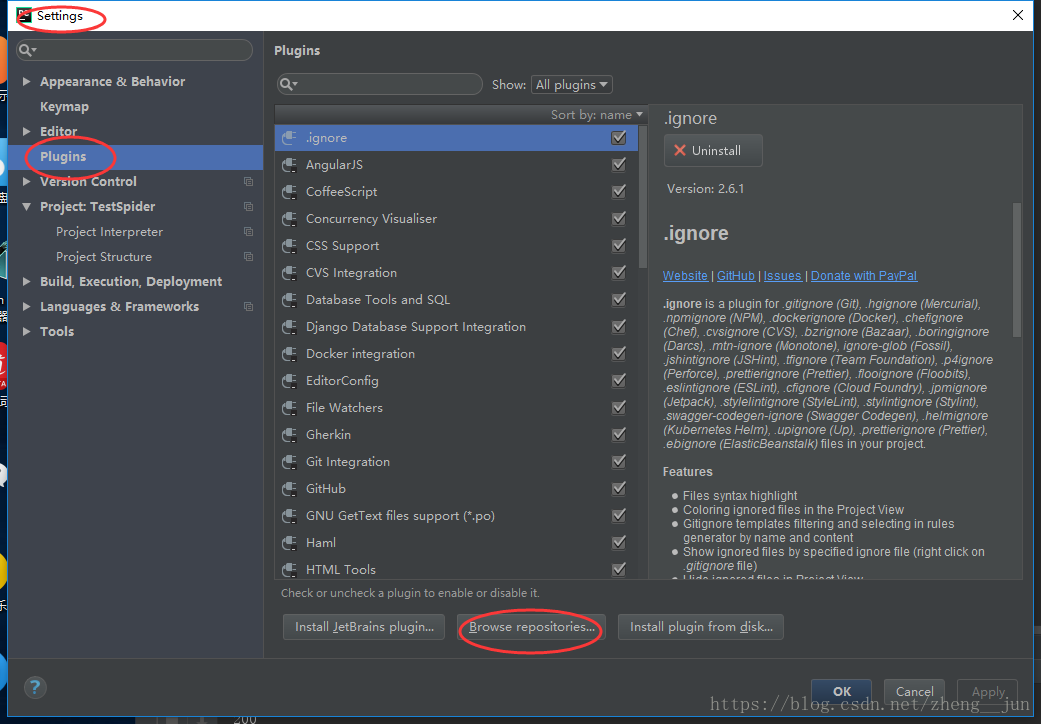Toggle the CoffeeScript plugin checkbox

click(x=619, y=192)
